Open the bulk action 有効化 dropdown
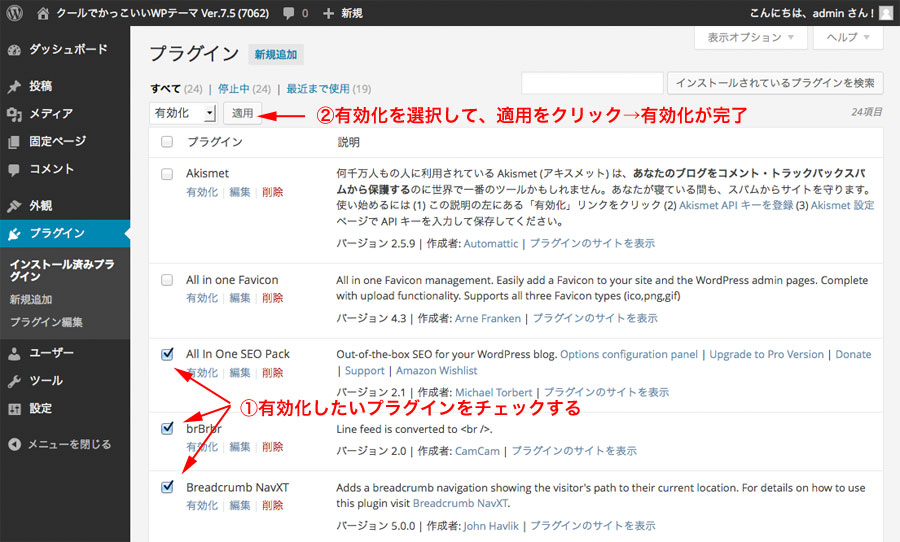The width and height of the screenshot is (900, 542). click(183, 113)
